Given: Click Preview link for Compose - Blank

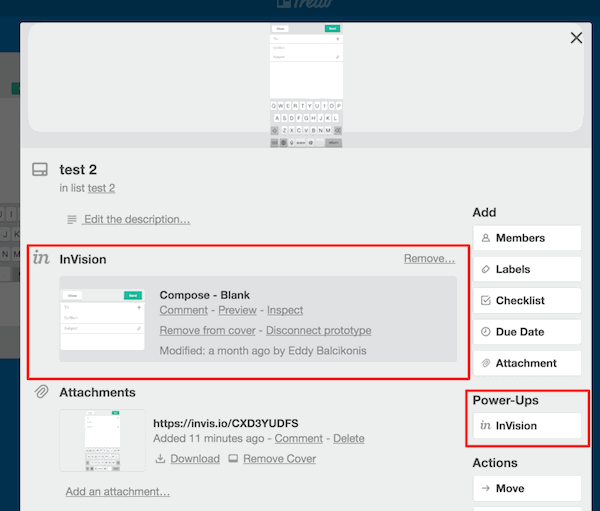Looking at the screenshot, I should (x=237, y=310).
